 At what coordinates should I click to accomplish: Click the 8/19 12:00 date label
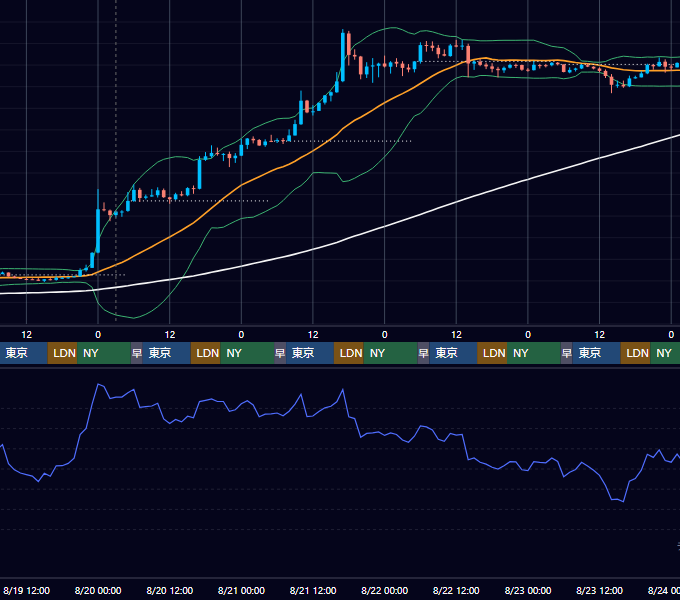[26, 590]
